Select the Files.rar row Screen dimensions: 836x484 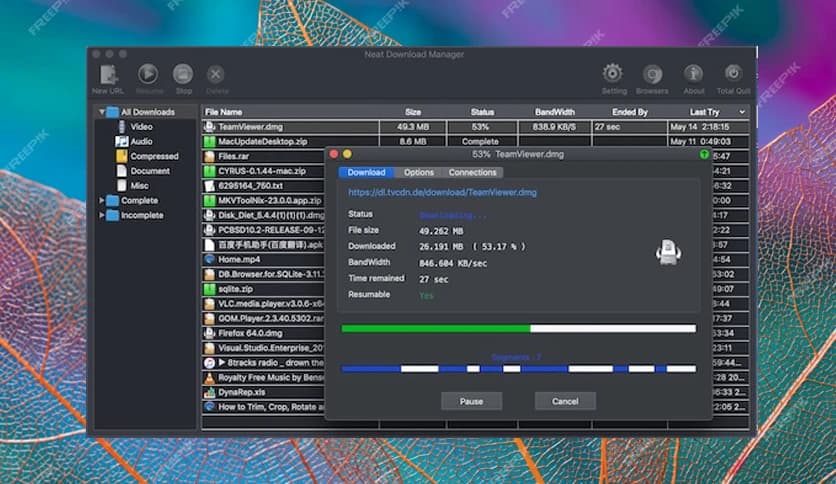pyautogui.click(x=264, y=156)
